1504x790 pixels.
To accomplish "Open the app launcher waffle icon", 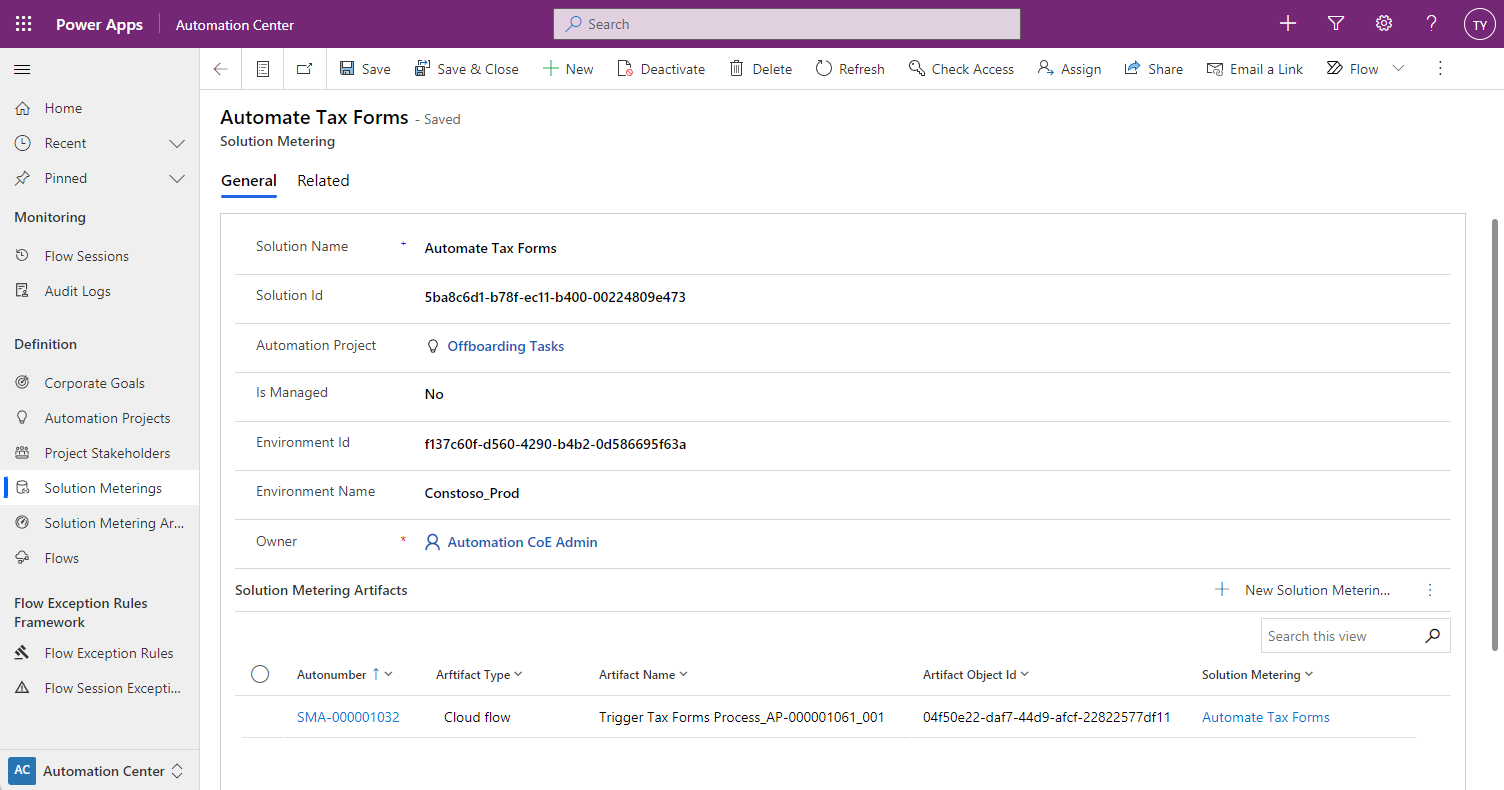I will [x=23, y=24].
